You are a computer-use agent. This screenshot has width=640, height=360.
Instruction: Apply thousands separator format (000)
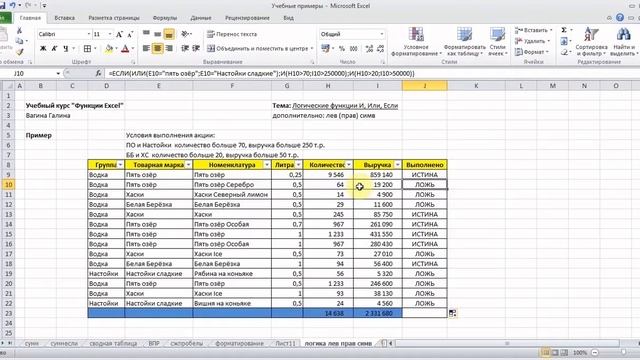coord(353,49)
